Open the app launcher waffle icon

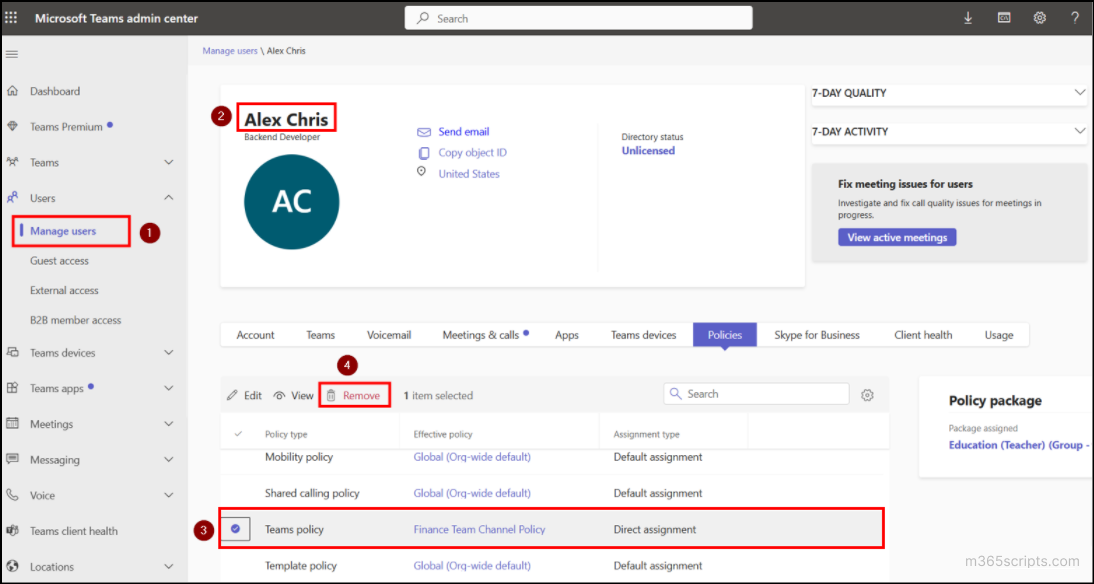(x=11, y=18)
